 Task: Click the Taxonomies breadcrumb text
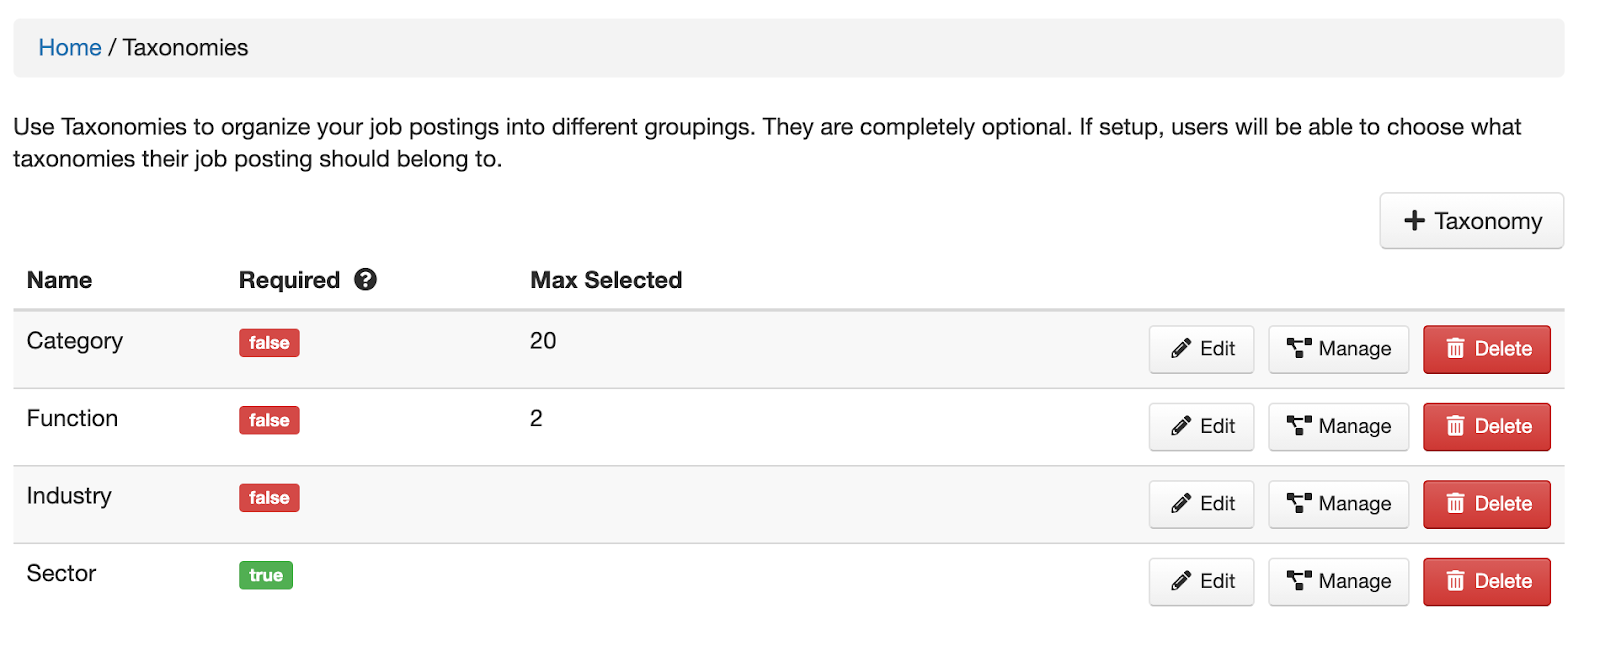point(185,48)
